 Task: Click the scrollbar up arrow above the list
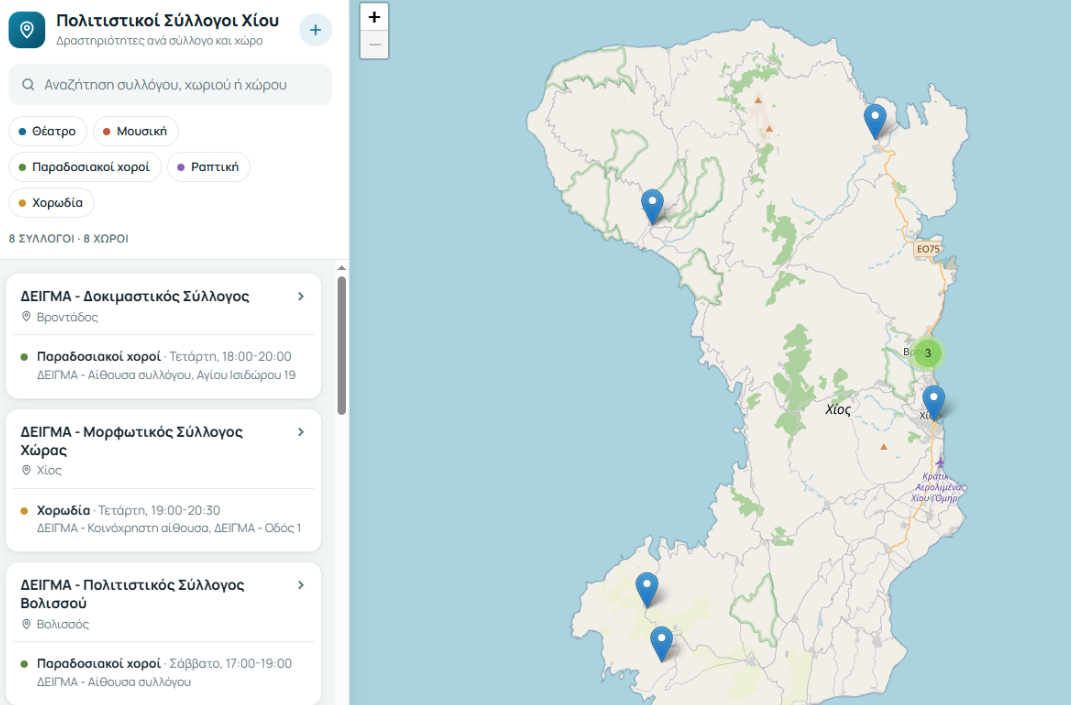point(342,268)
